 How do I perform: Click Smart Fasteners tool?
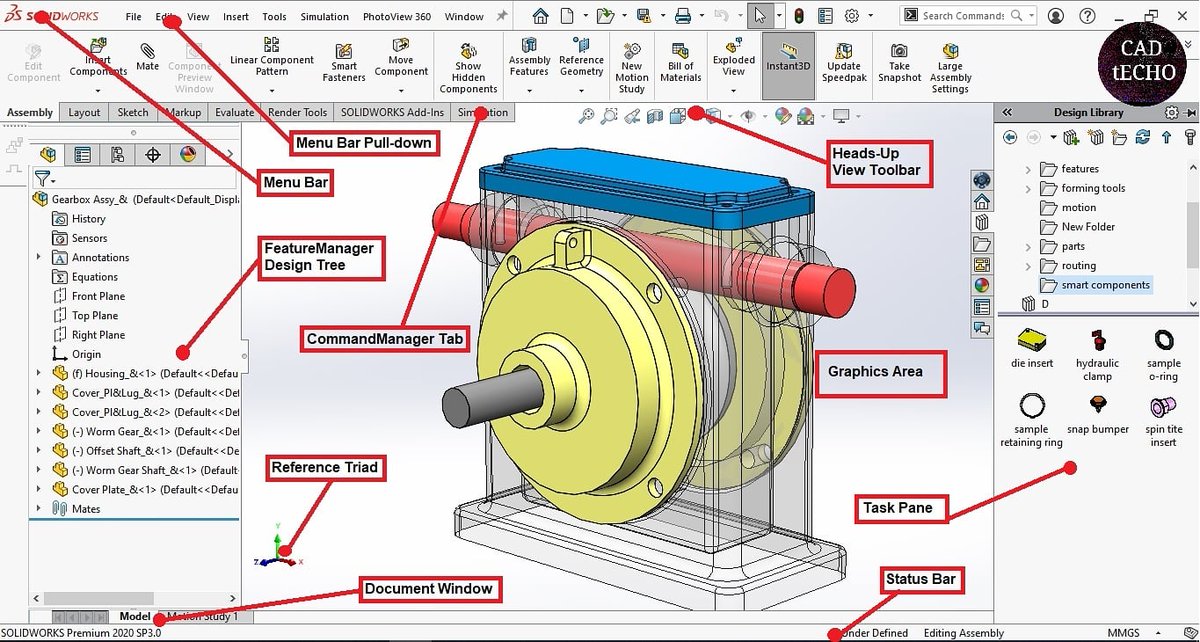(344, 63)
